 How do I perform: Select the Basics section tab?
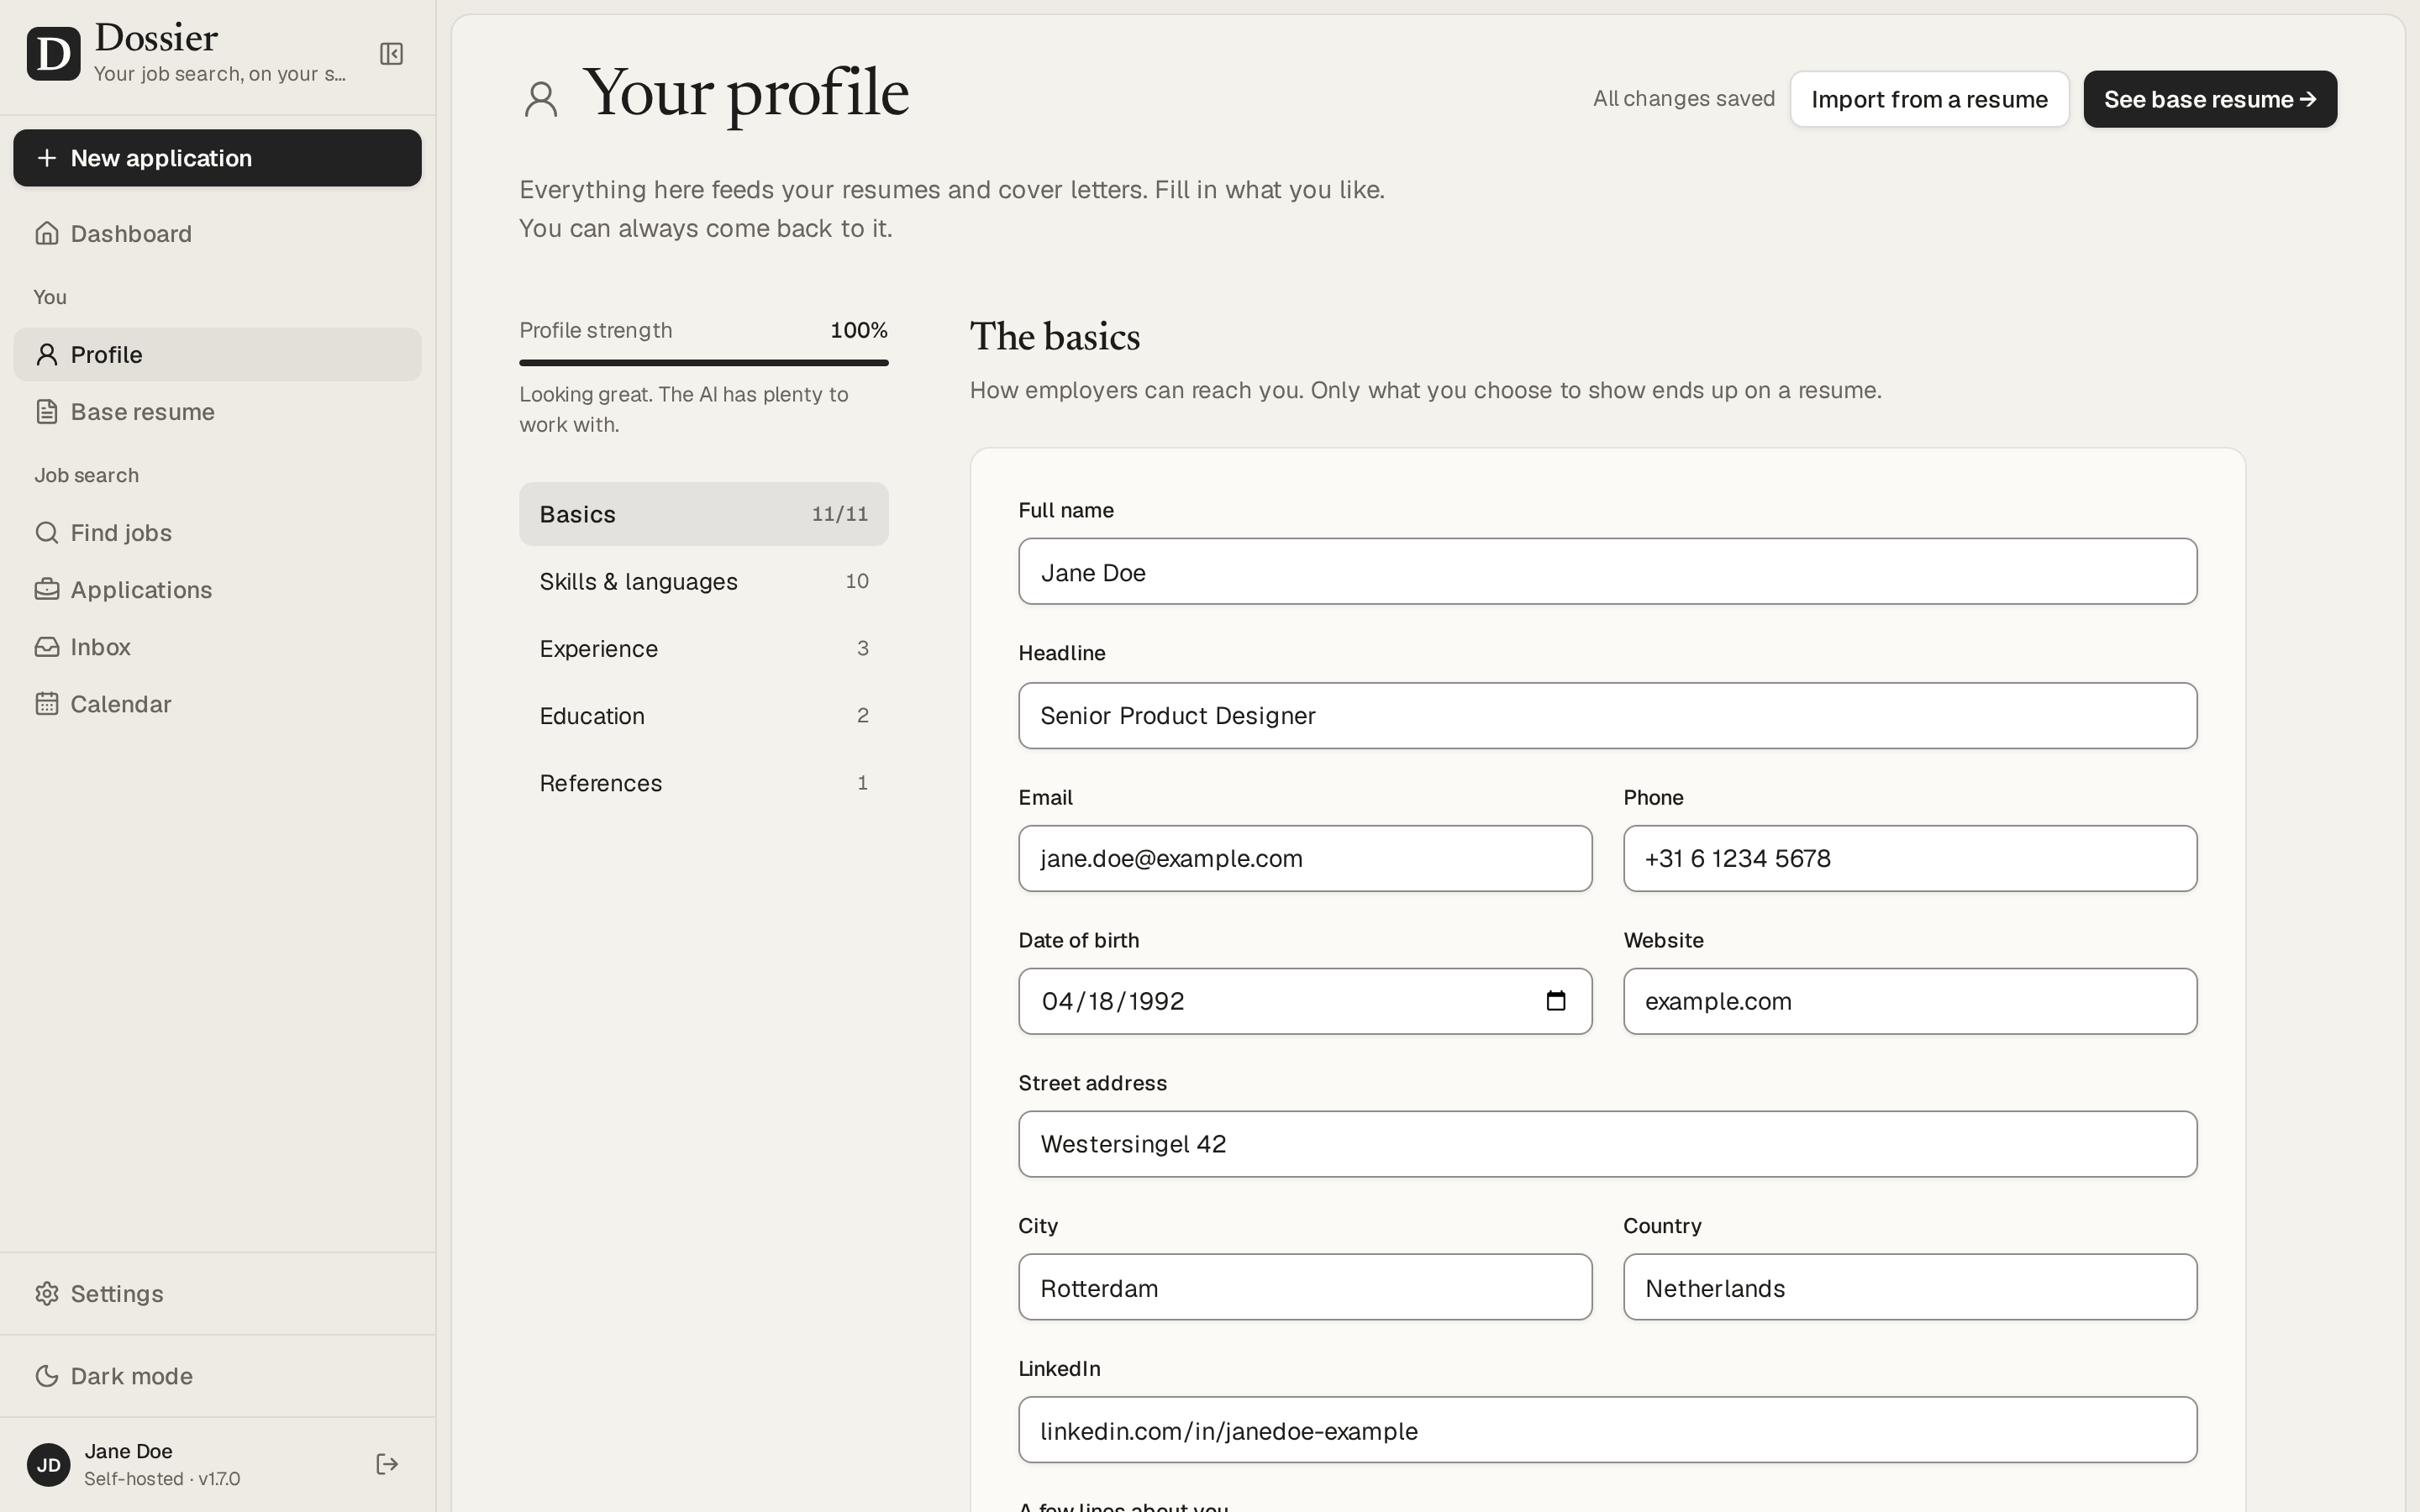point(703,514)
